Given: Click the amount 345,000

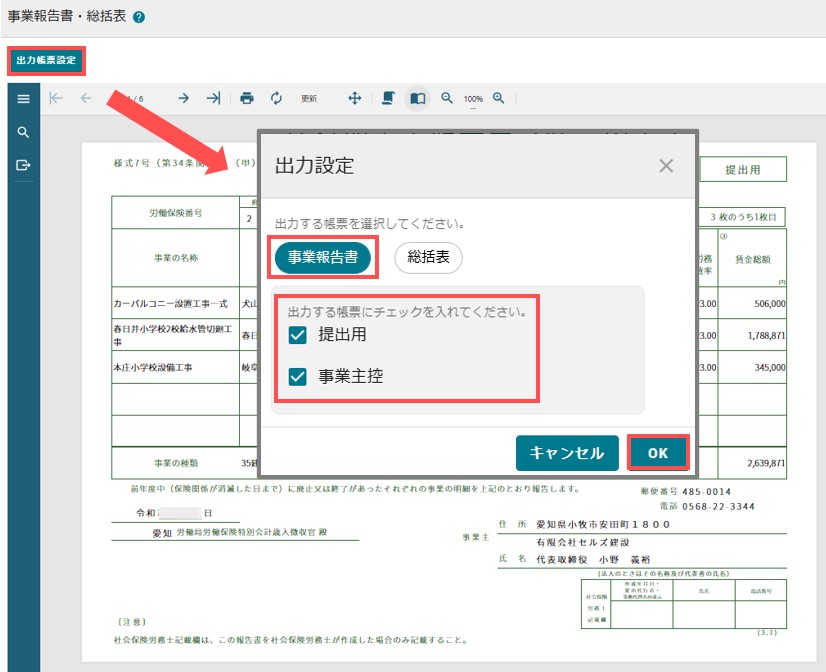Looking at the screenshot, I should pyautogui.click(x=770, y=368).
